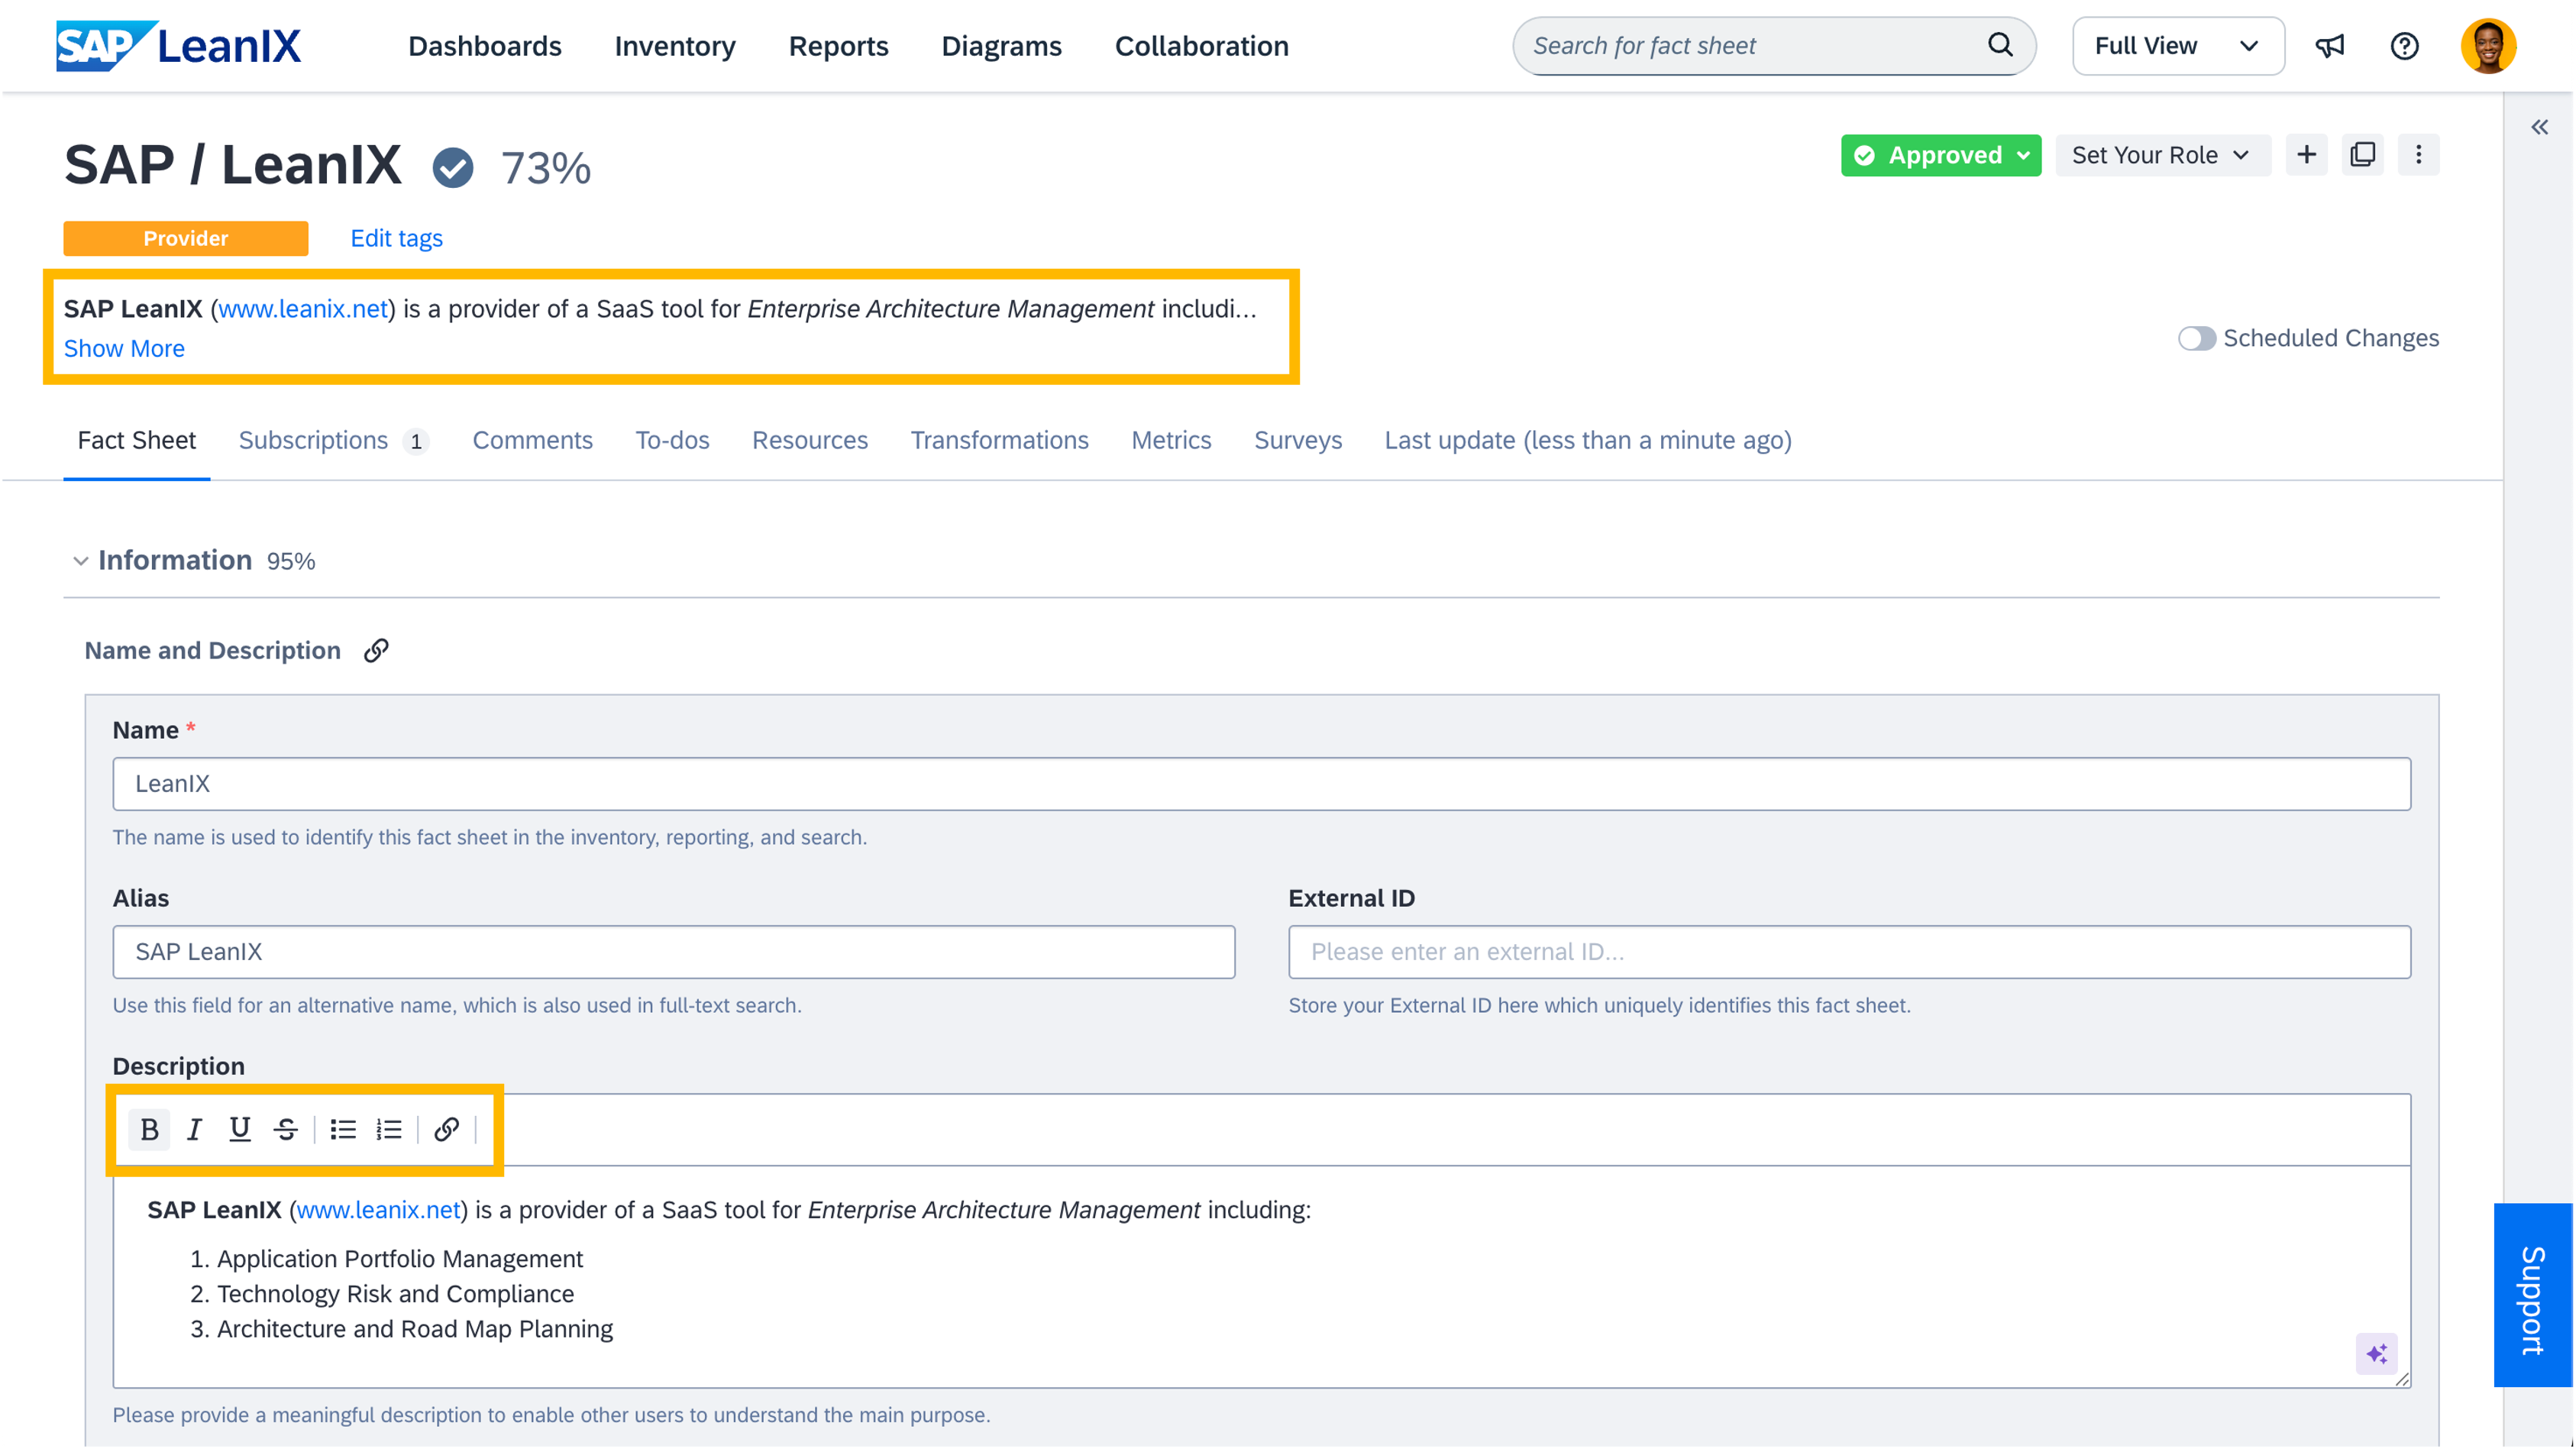
Task: Toggle strikethrough formatting in Description
Action: [x=286, y=1129]
